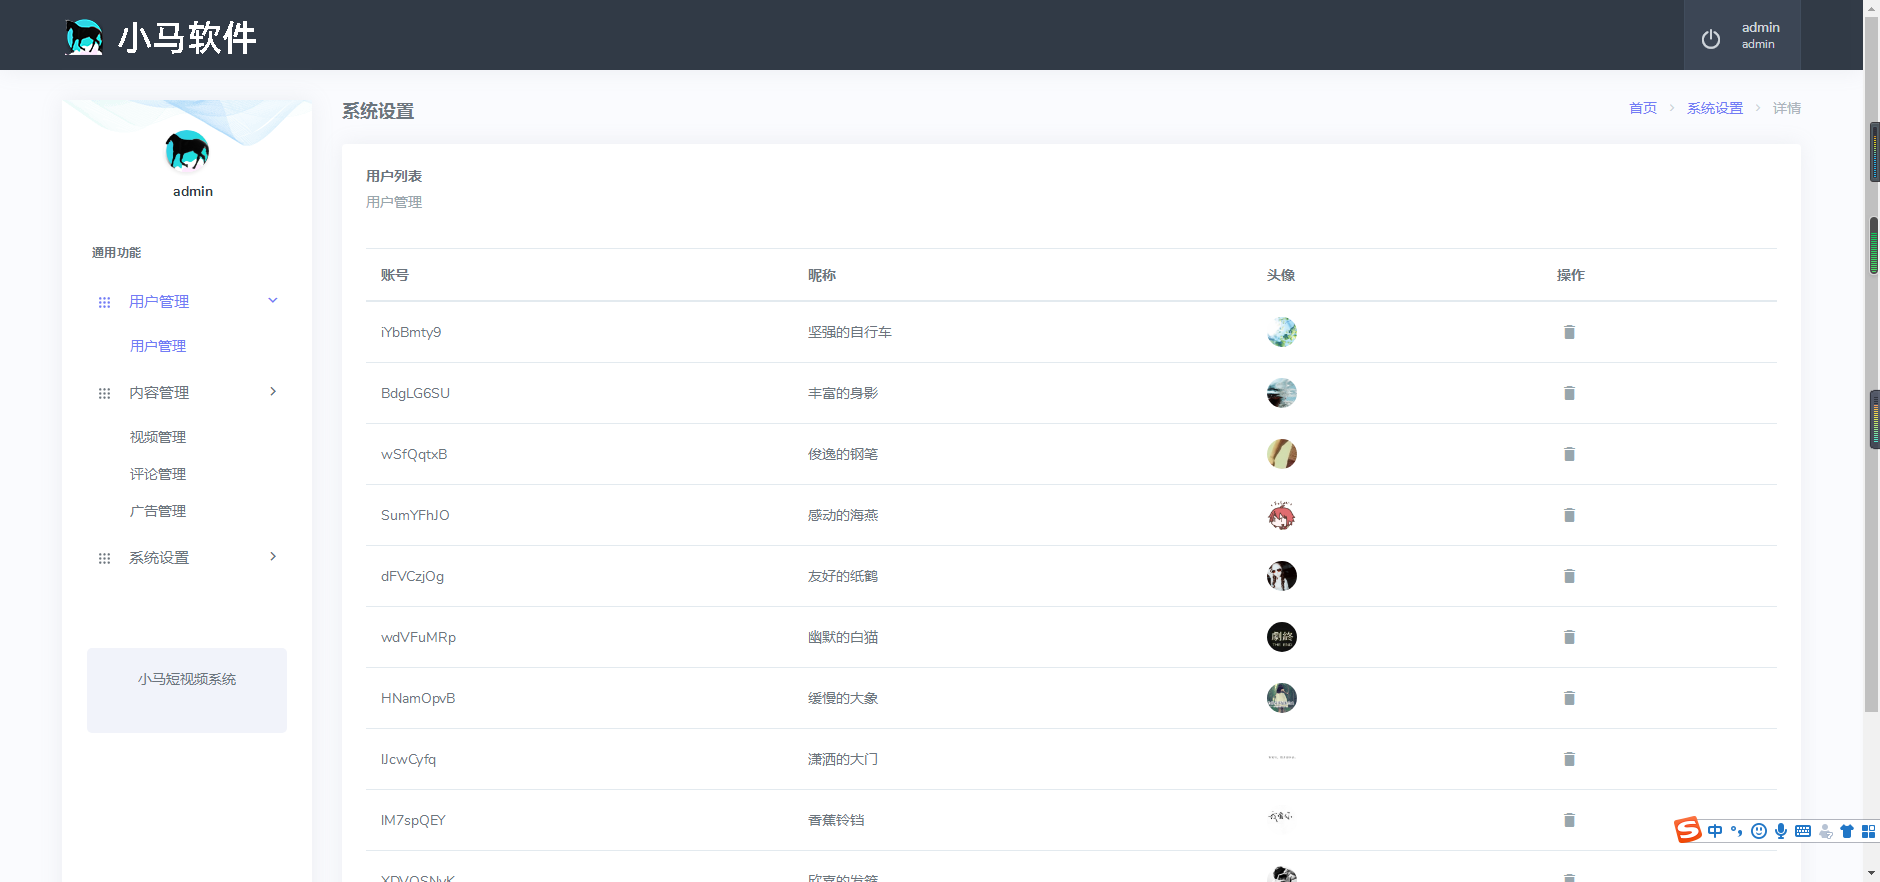Click delete icon for dFVCzjOg
The width and height of the screenshot is (1880, 882).
click(1569, 576)
